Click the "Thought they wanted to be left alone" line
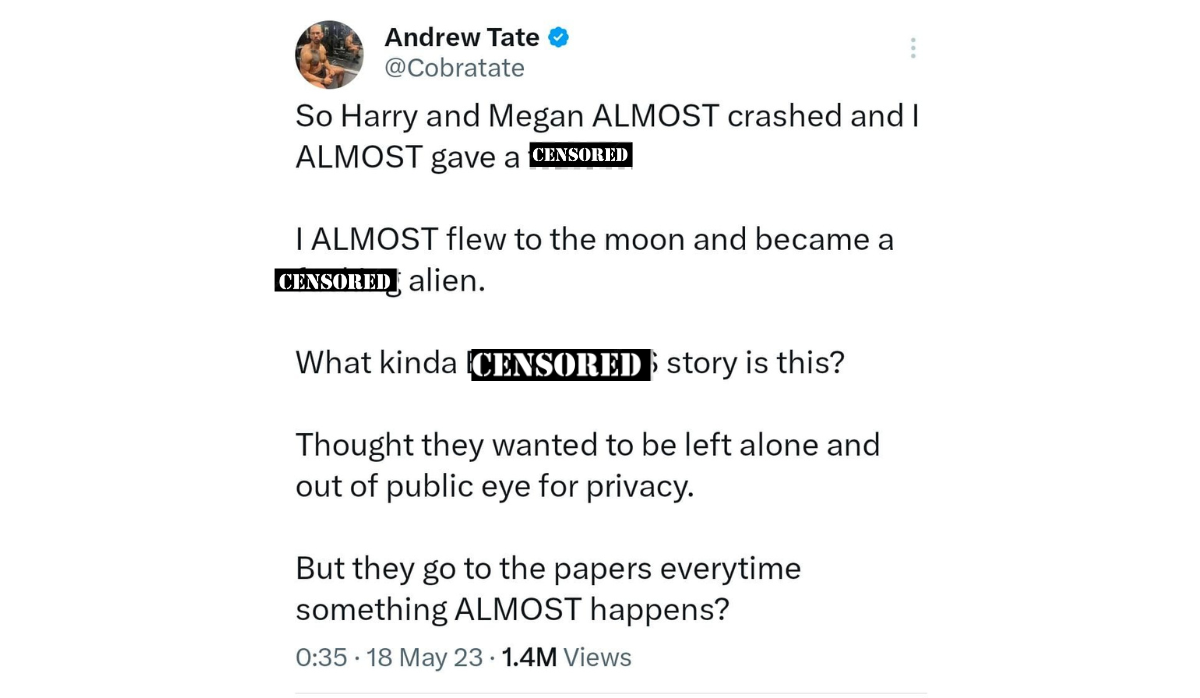The image size is (1200, 698). (x=587, y=445)
